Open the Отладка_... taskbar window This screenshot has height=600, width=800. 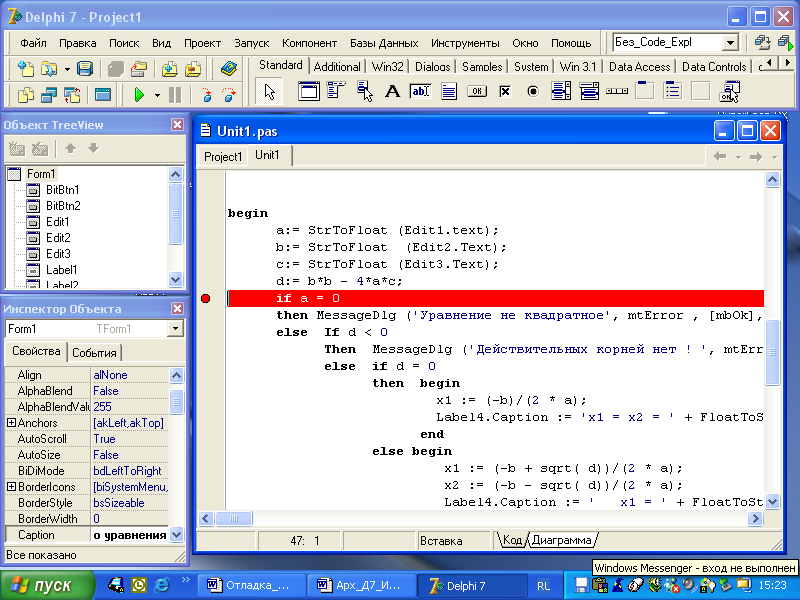[x=251, y=585]
